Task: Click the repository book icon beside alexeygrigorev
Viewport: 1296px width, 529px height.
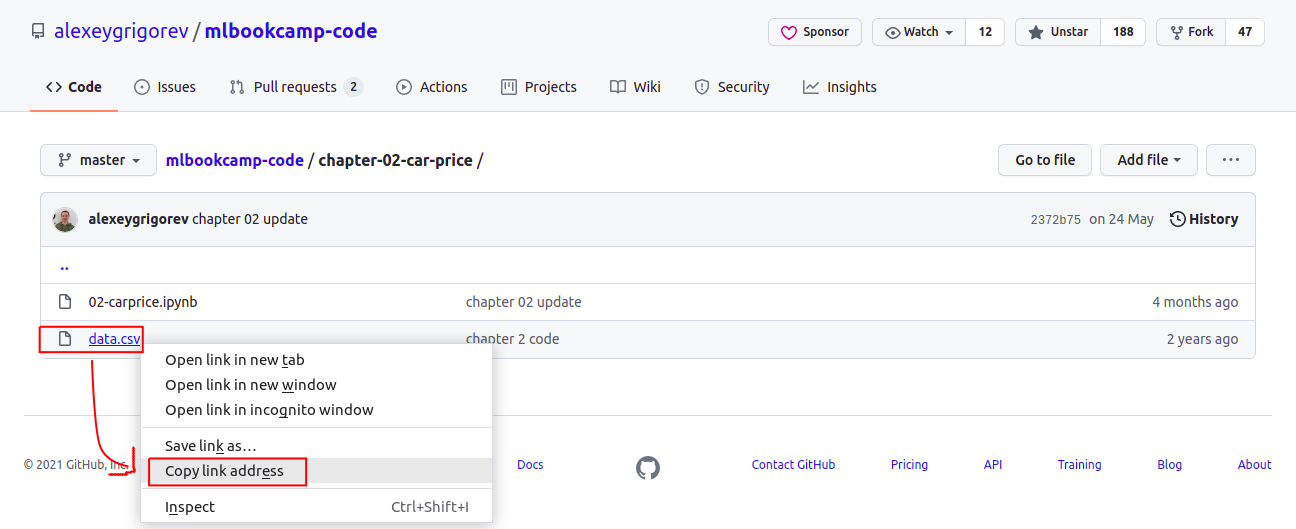Action: pyautogui.click(x=38, y=31)
